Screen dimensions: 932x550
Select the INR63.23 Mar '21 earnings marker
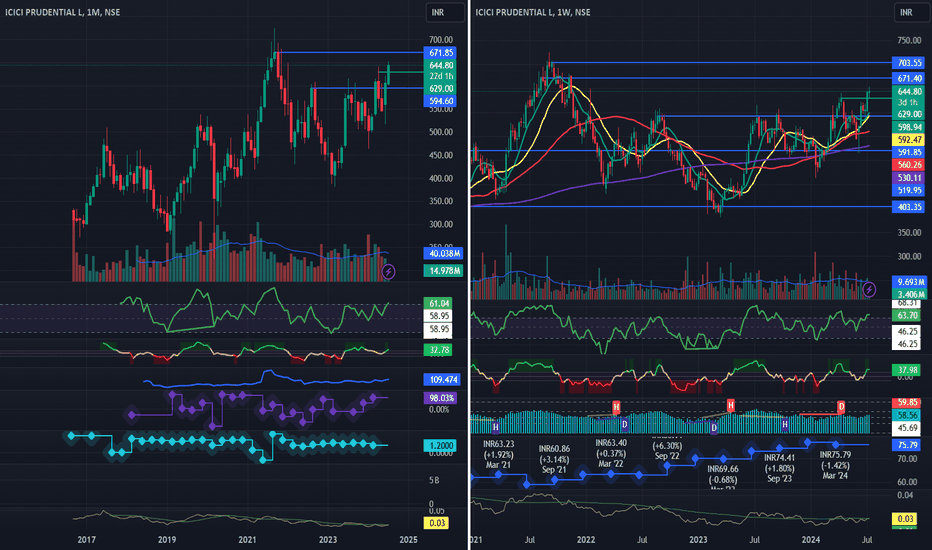point(498,454)
